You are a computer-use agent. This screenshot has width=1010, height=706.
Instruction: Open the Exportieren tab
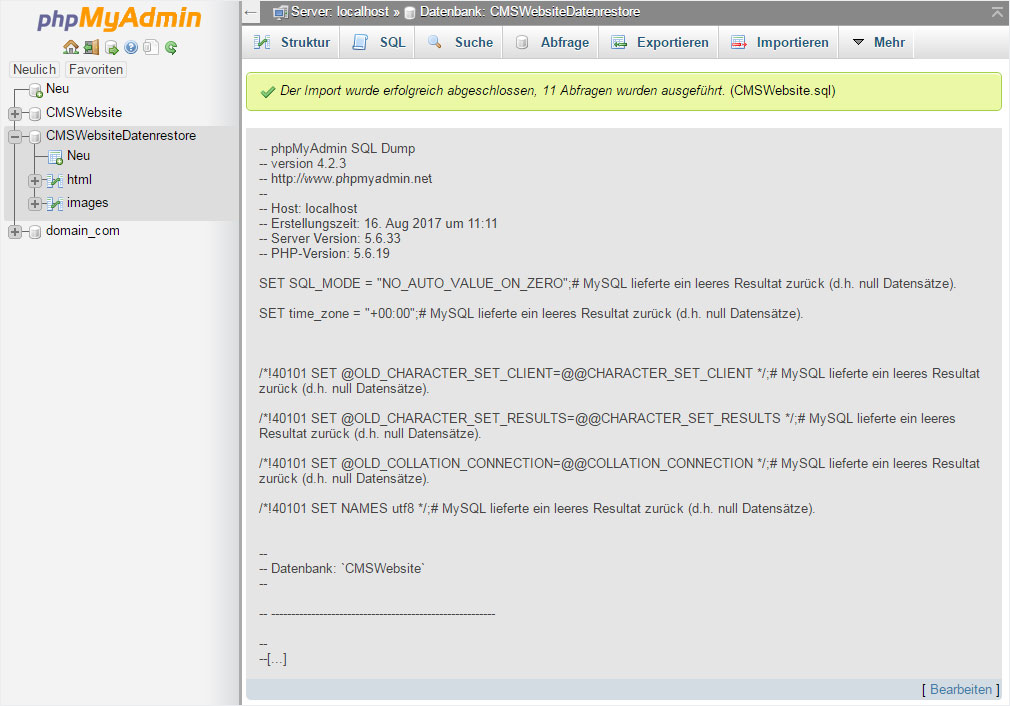(x=660, y=43)
